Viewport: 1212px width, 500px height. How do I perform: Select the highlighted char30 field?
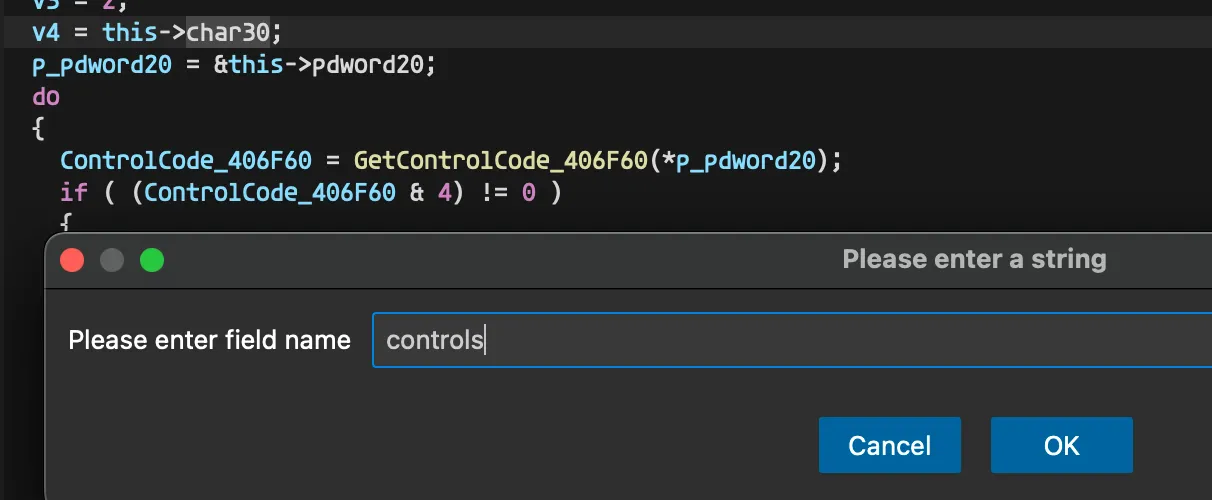pos(228,32)
